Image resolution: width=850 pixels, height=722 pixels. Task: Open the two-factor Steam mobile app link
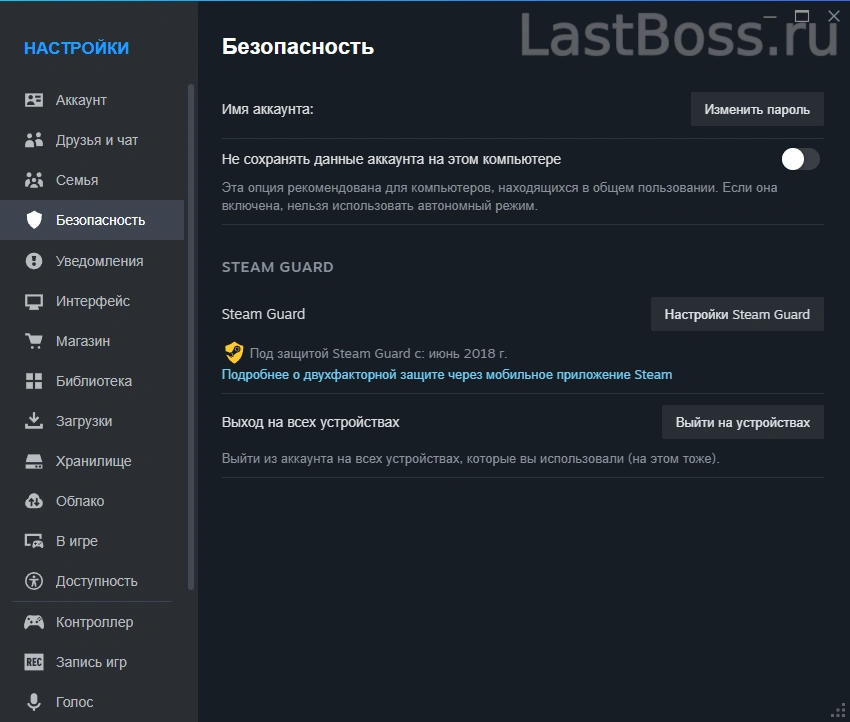point(446,375)
